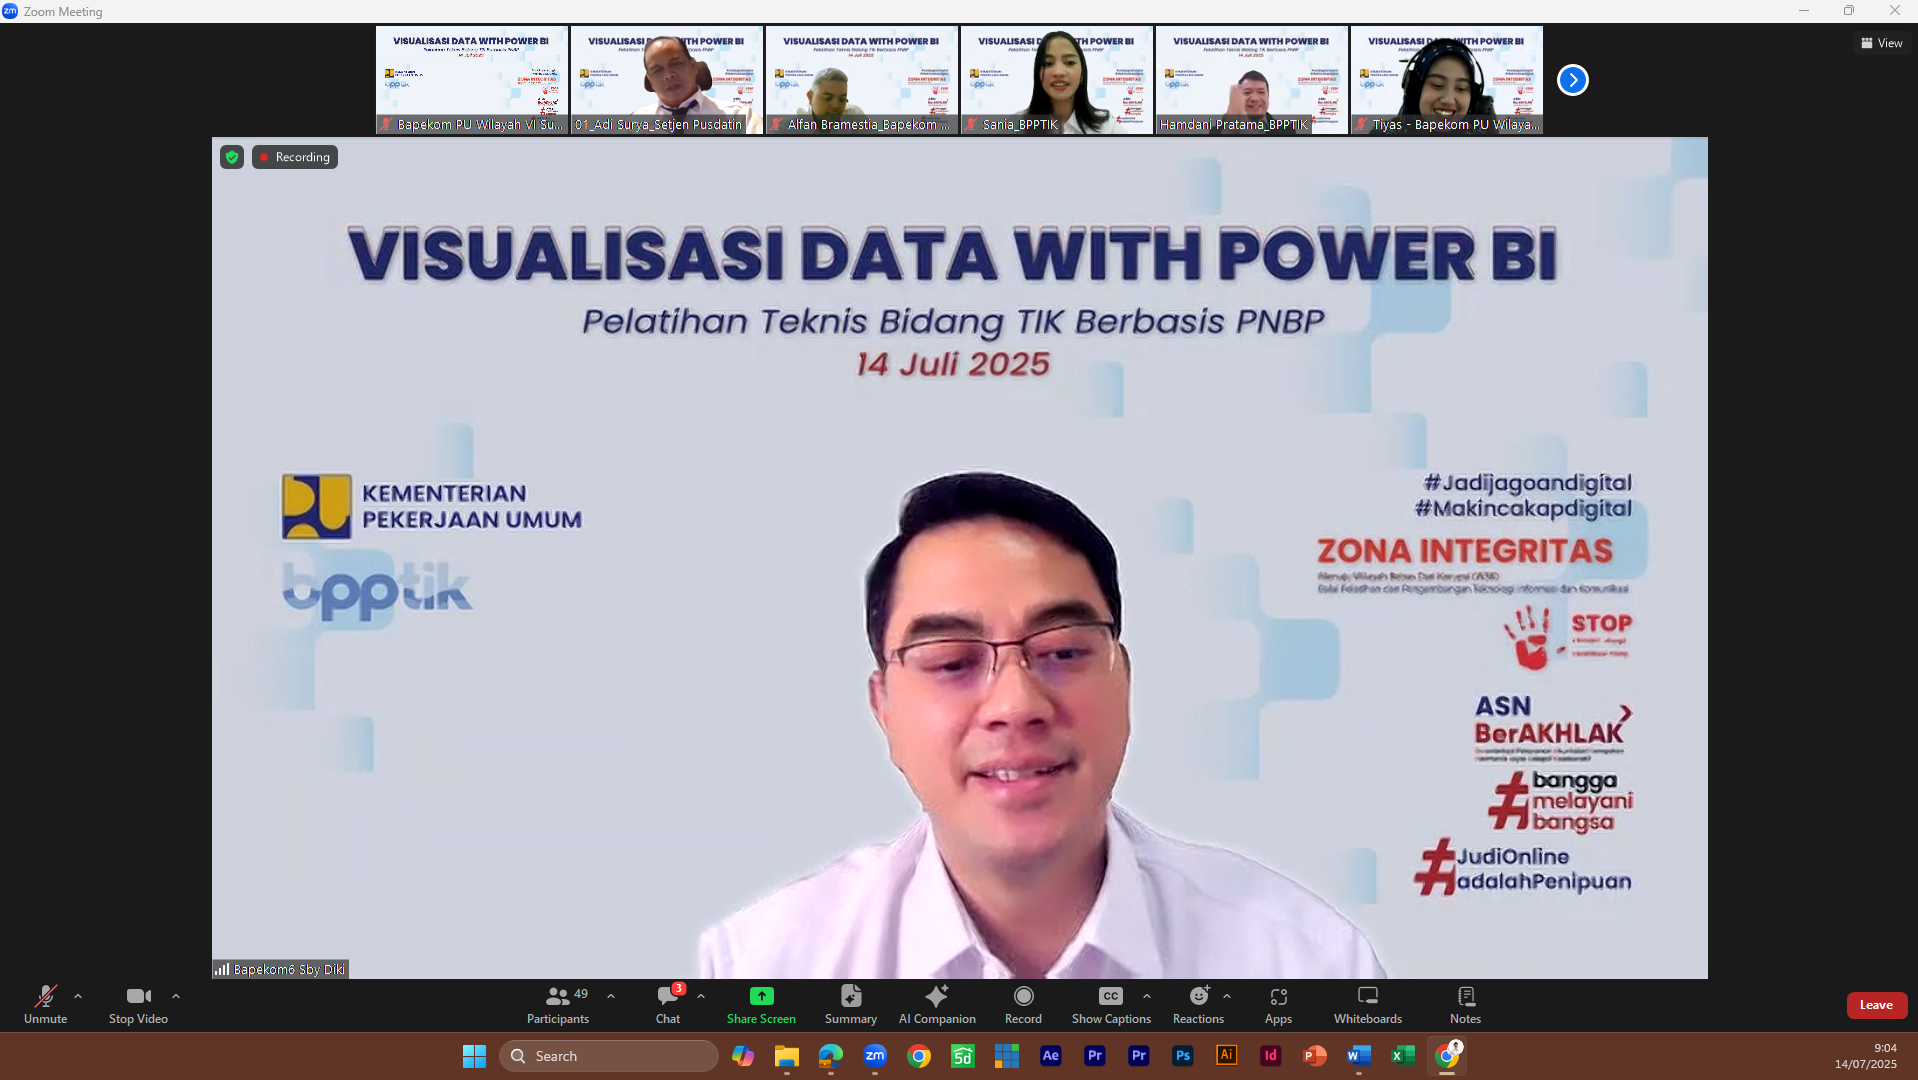
Task: Open video options arrow beside Stop Video
Action: pyautogui.click(x=176, y=996)
